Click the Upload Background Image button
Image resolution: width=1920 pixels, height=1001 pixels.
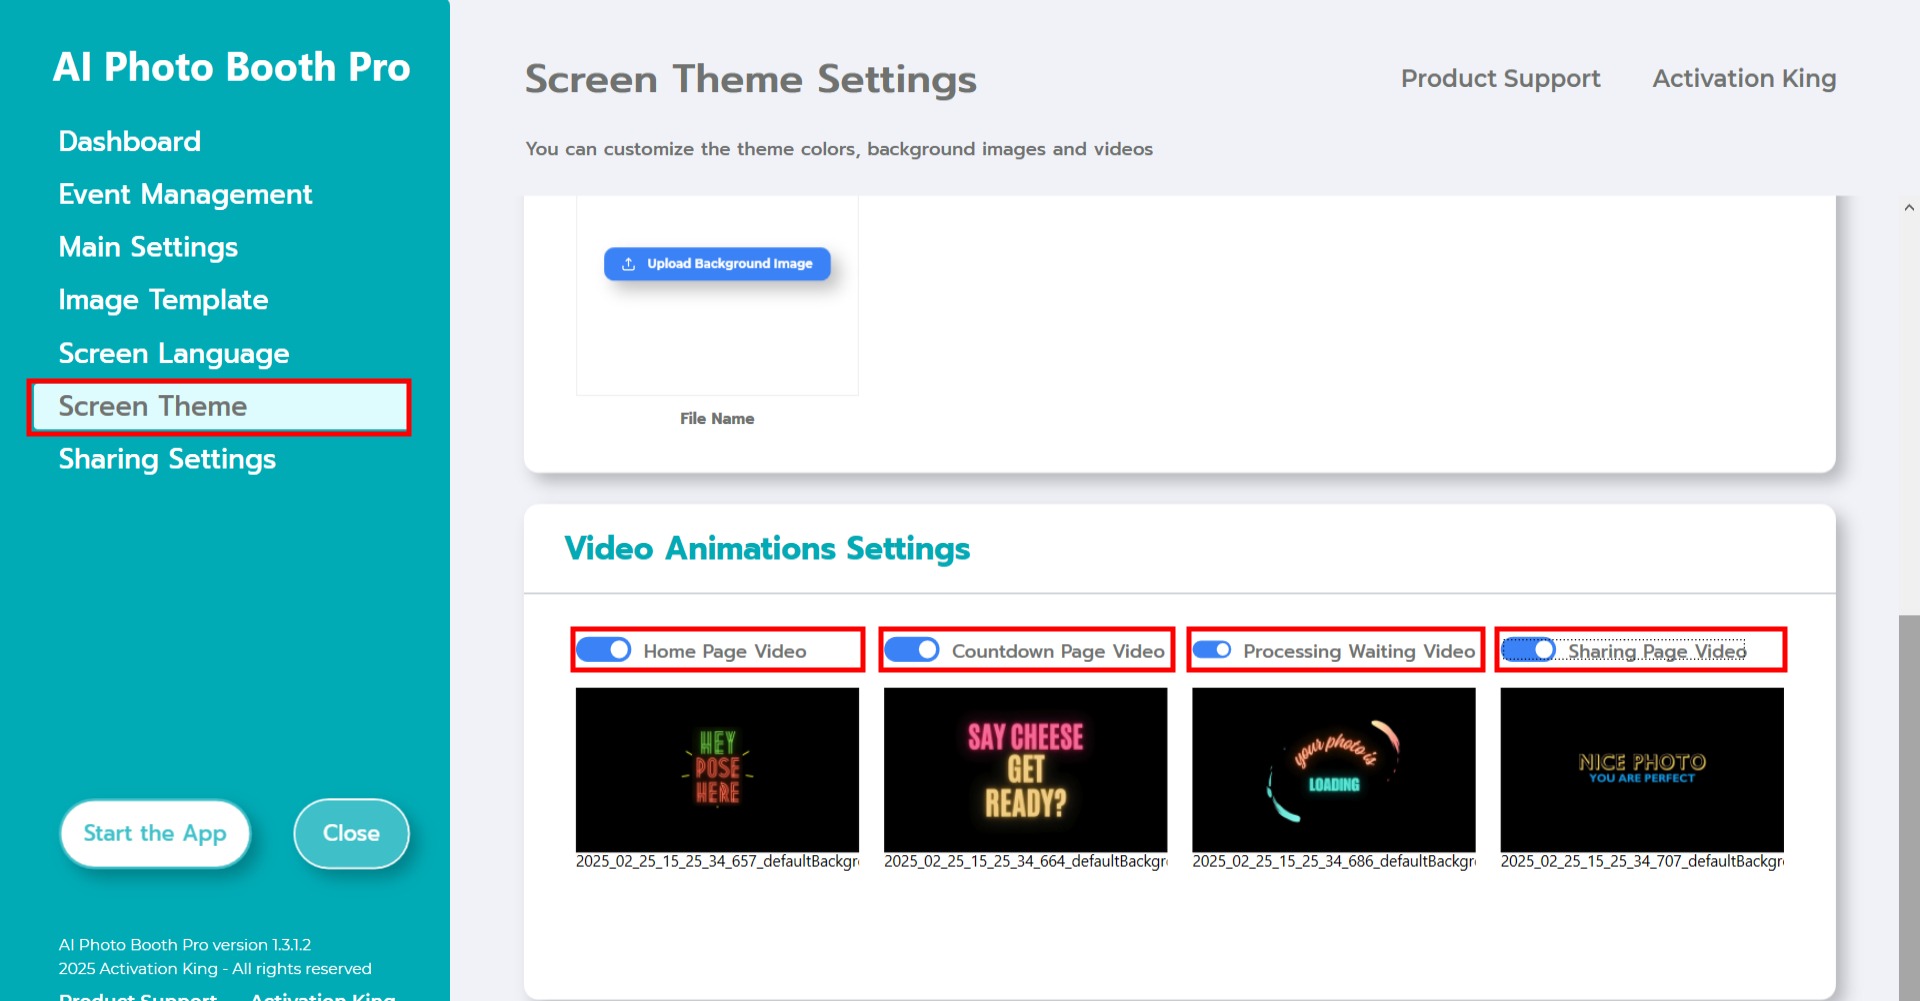[717, 264]
